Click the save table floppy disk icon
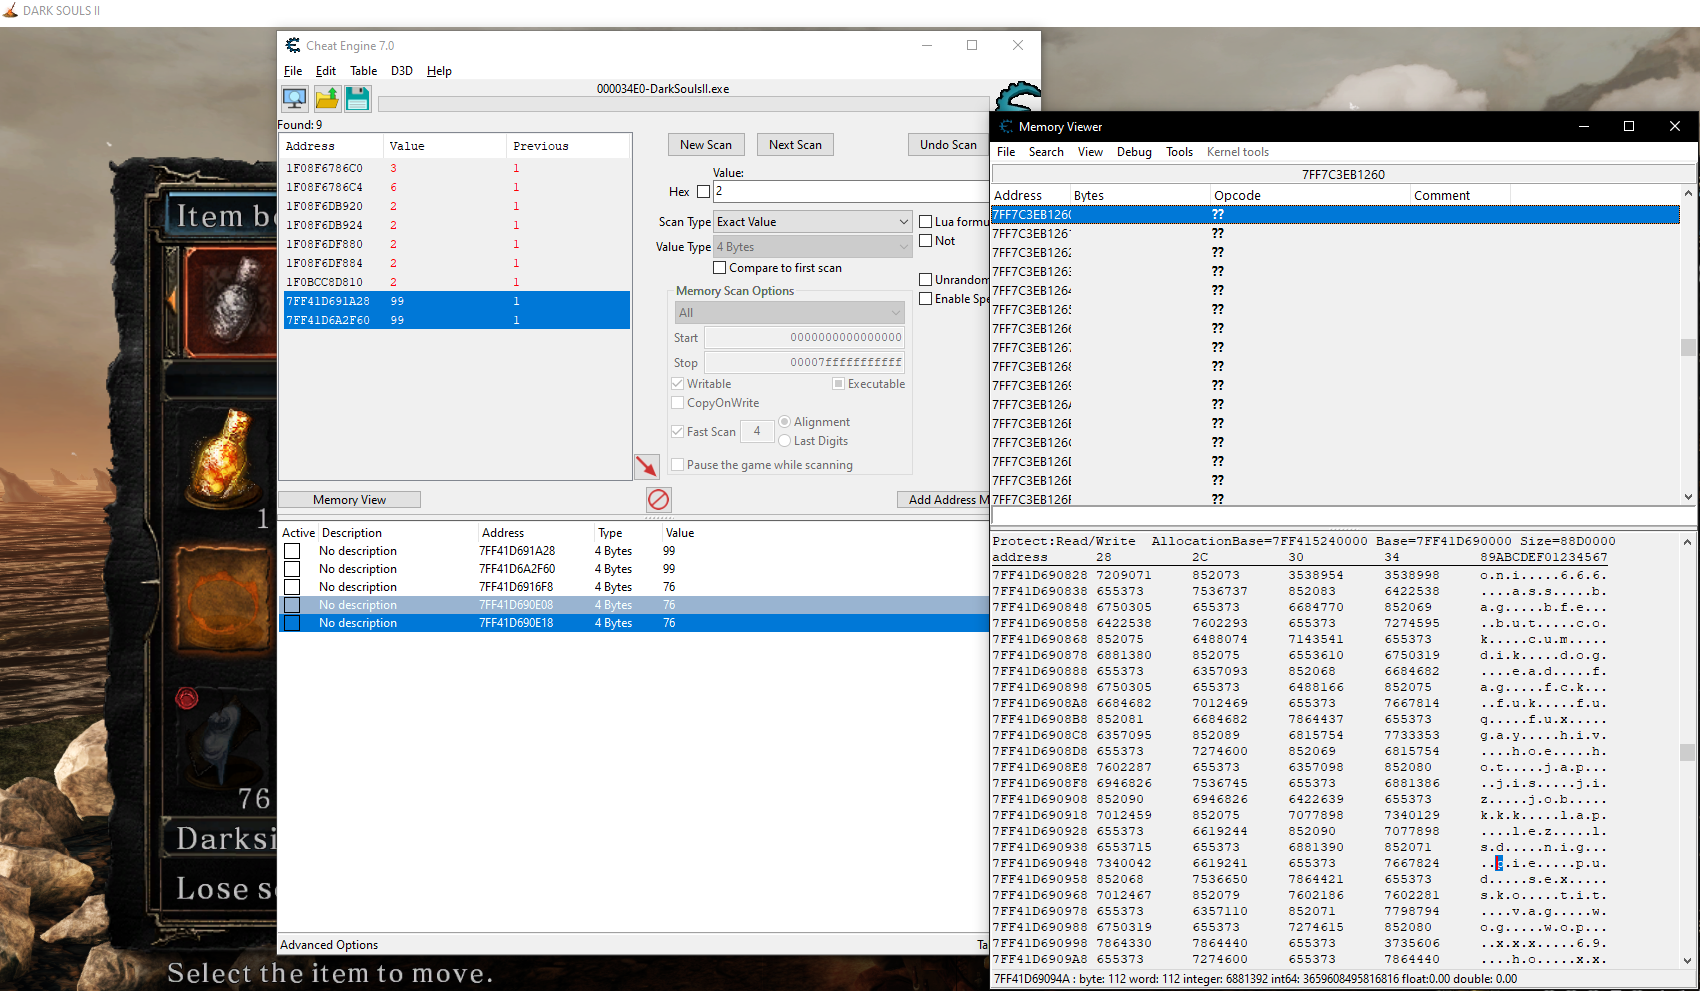This screenshot has height=991, width=1700. pos(358,98)
